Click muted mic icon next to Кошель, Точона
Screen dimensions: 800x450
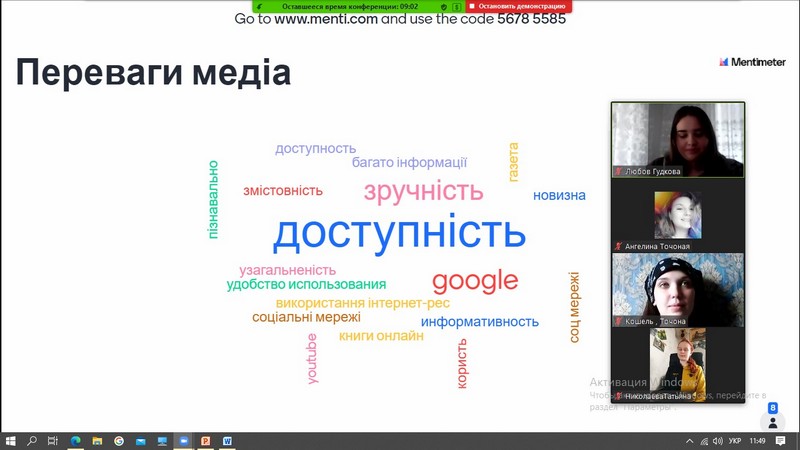coord(618,321)
